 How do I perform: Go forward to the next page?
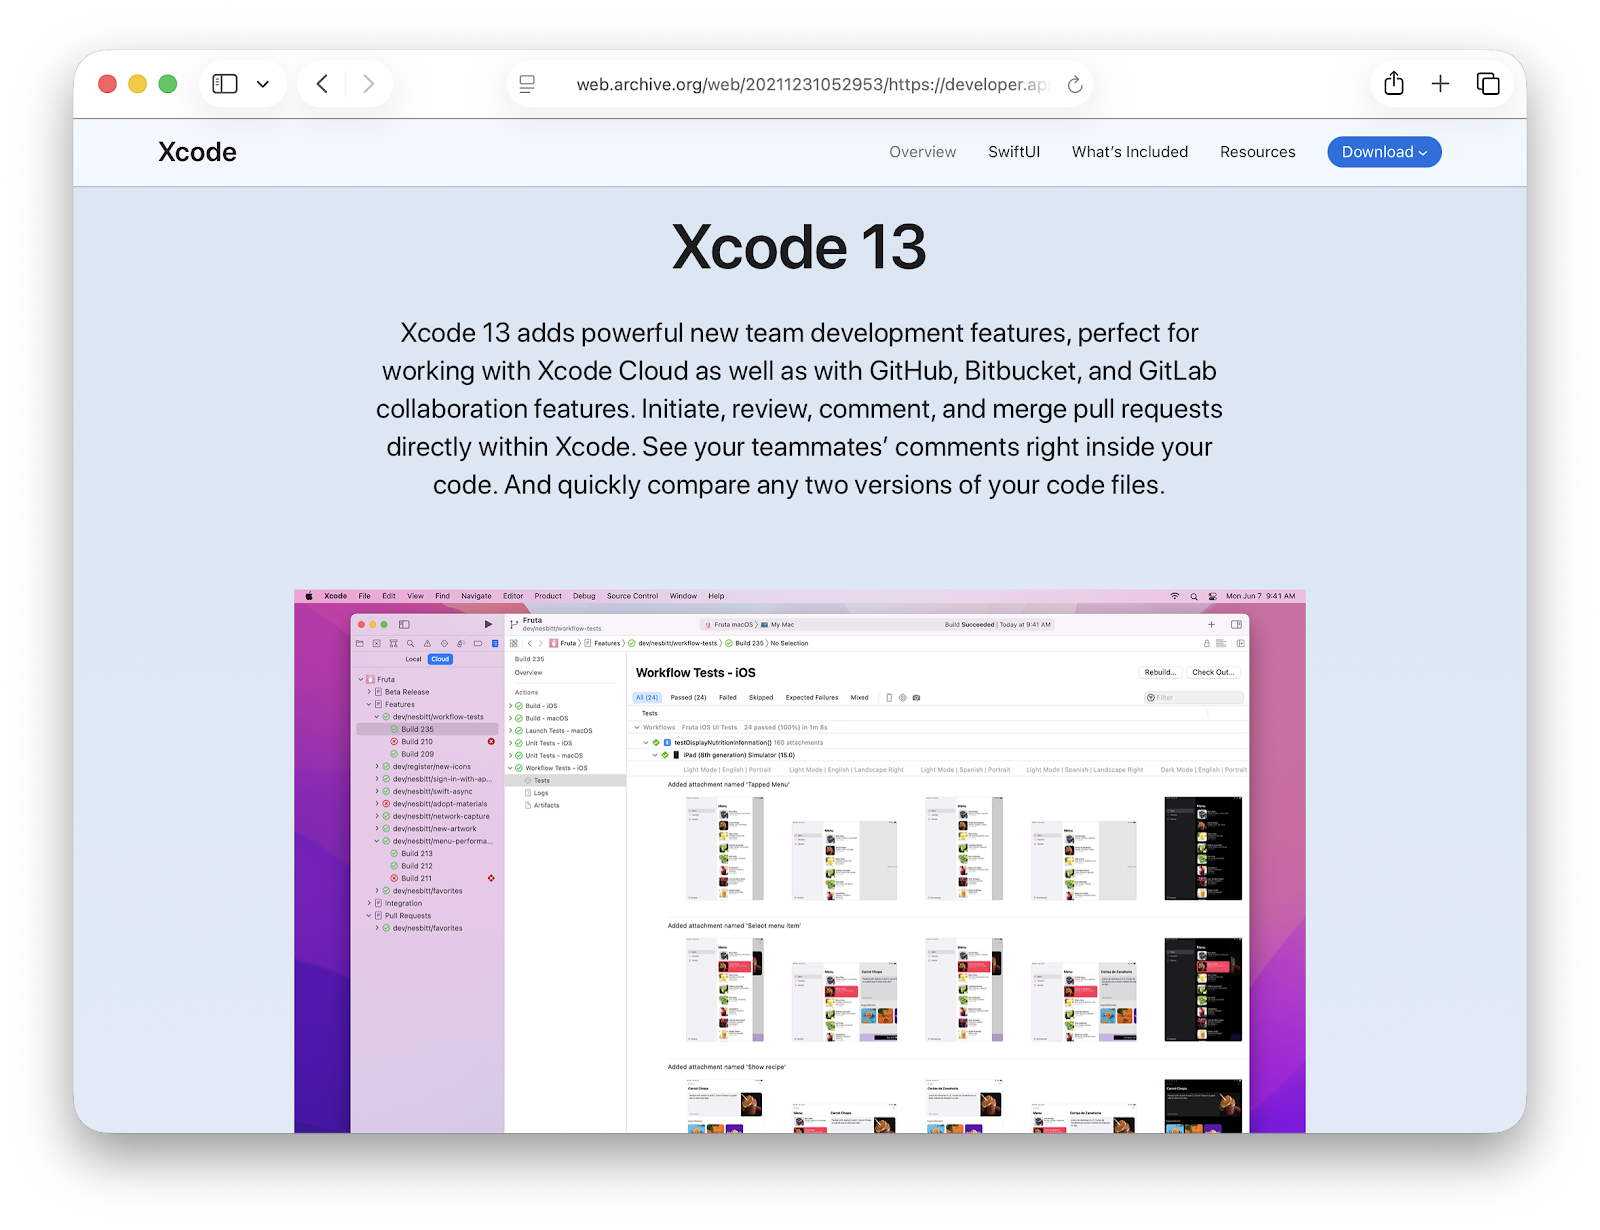[x=368, y=84]
